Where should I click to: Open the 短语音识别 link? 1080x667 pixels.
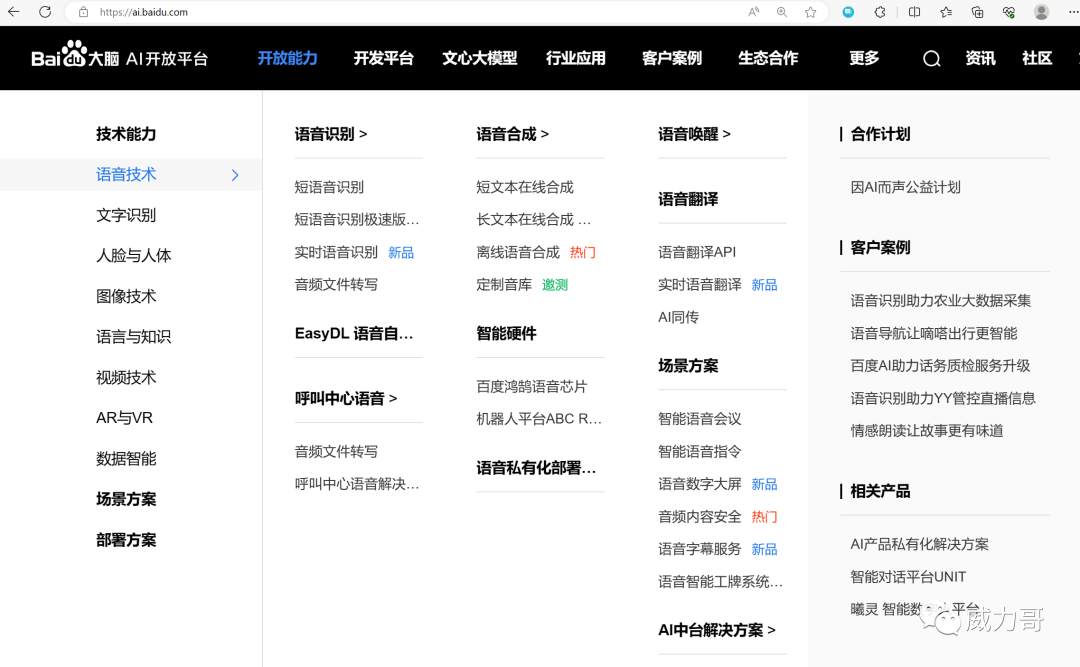[x=329, y=187]
